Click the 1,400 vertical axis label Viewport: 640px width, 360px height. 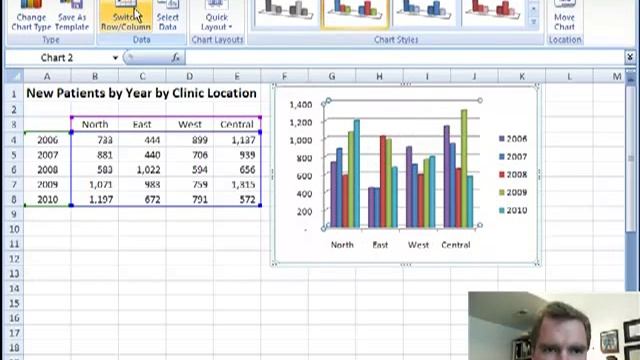[301, 105]
